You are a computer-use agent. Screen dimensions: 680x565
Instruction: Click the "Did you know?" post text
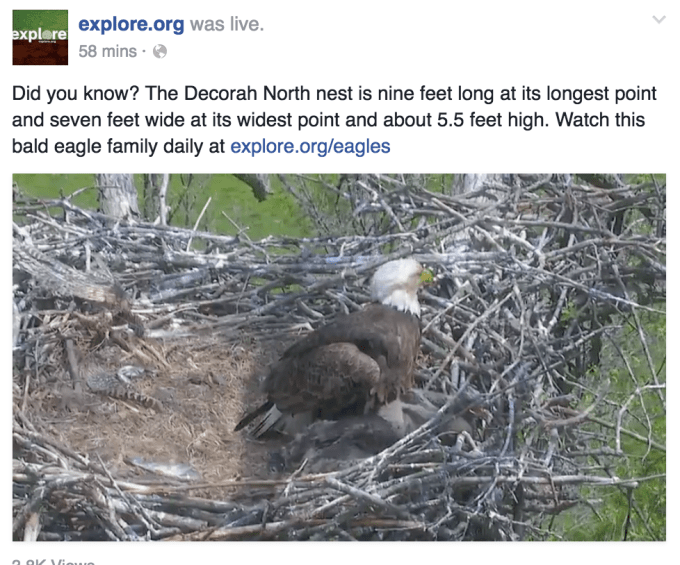[75, 94]
